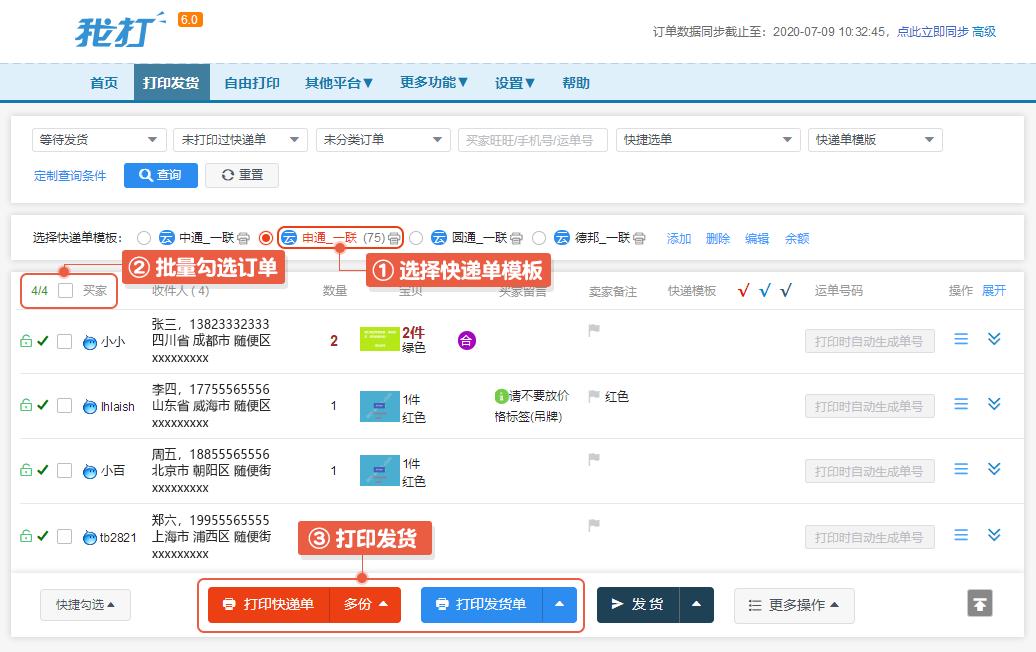Click the printer icon next to 中通_一联 template

click(x=241, y=238)
